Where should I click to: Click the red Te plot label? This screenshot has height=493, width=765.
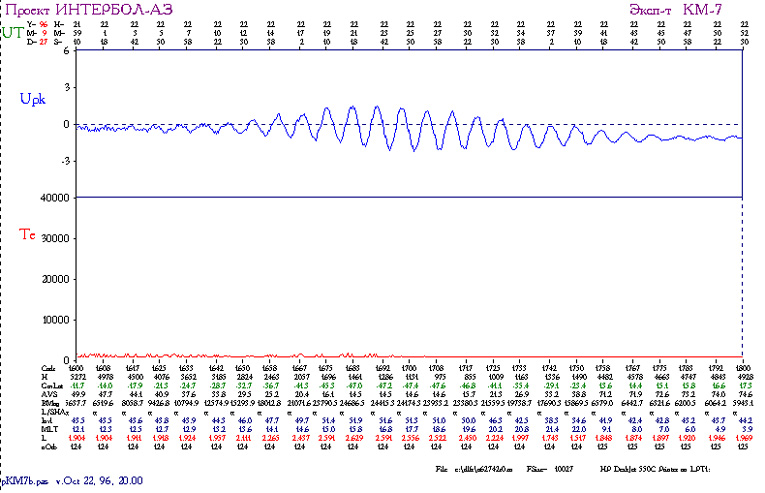click(x=28, y=233)
